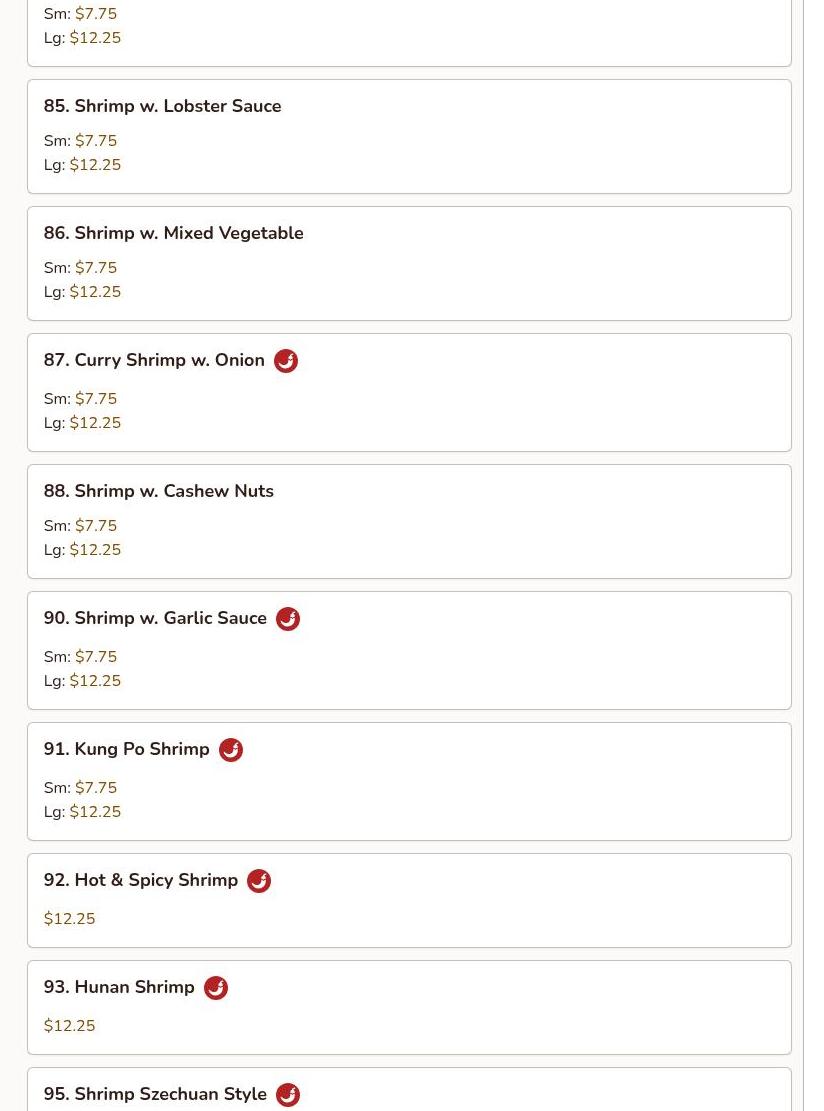Click small $7.75 price for Cashew Nuts shrimp
Viewport: 824px width, 1111px height.
coord(96,526)
